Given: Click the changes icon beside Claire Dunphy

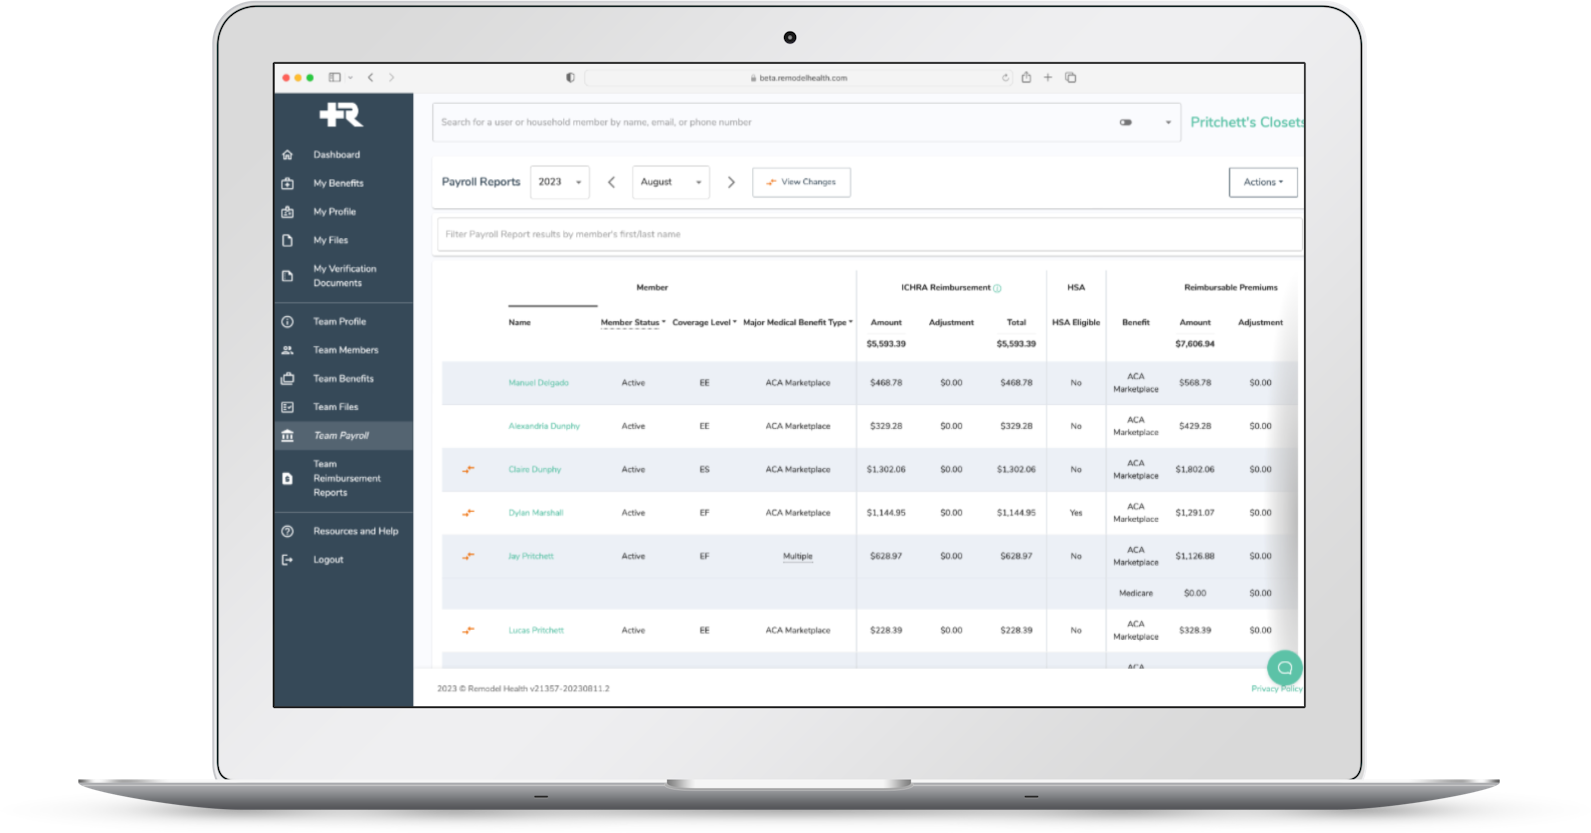Looking at the screenshot, I should click(467, 469).
